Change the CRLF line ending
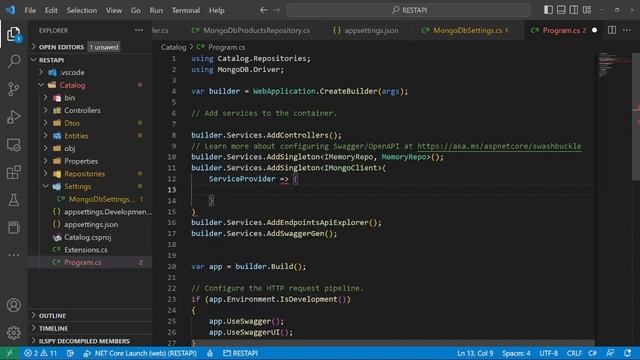 (x=574, y=353)
